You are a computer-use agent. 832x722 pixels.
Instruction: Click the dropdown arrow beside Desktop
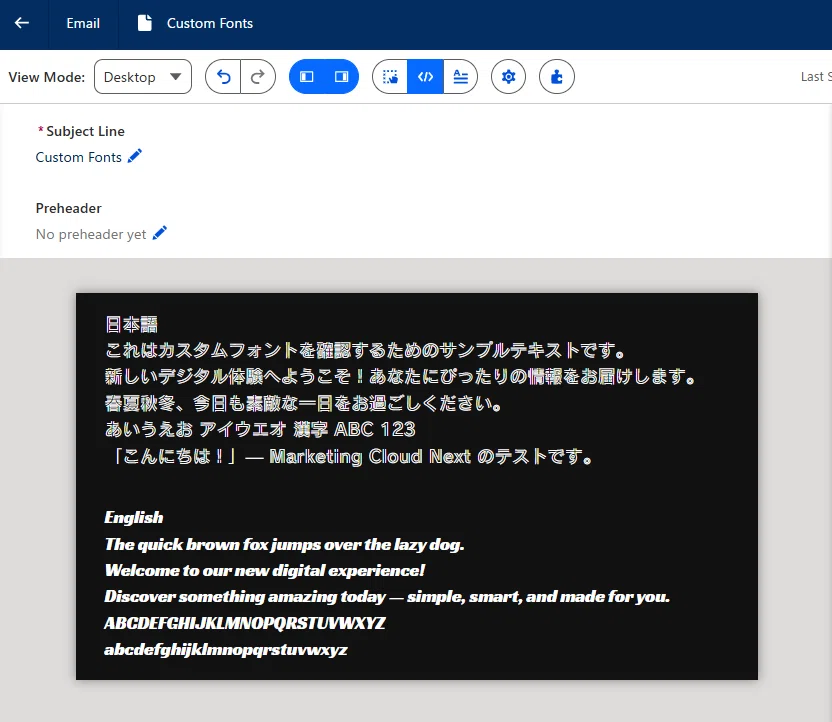coord(176,77)
